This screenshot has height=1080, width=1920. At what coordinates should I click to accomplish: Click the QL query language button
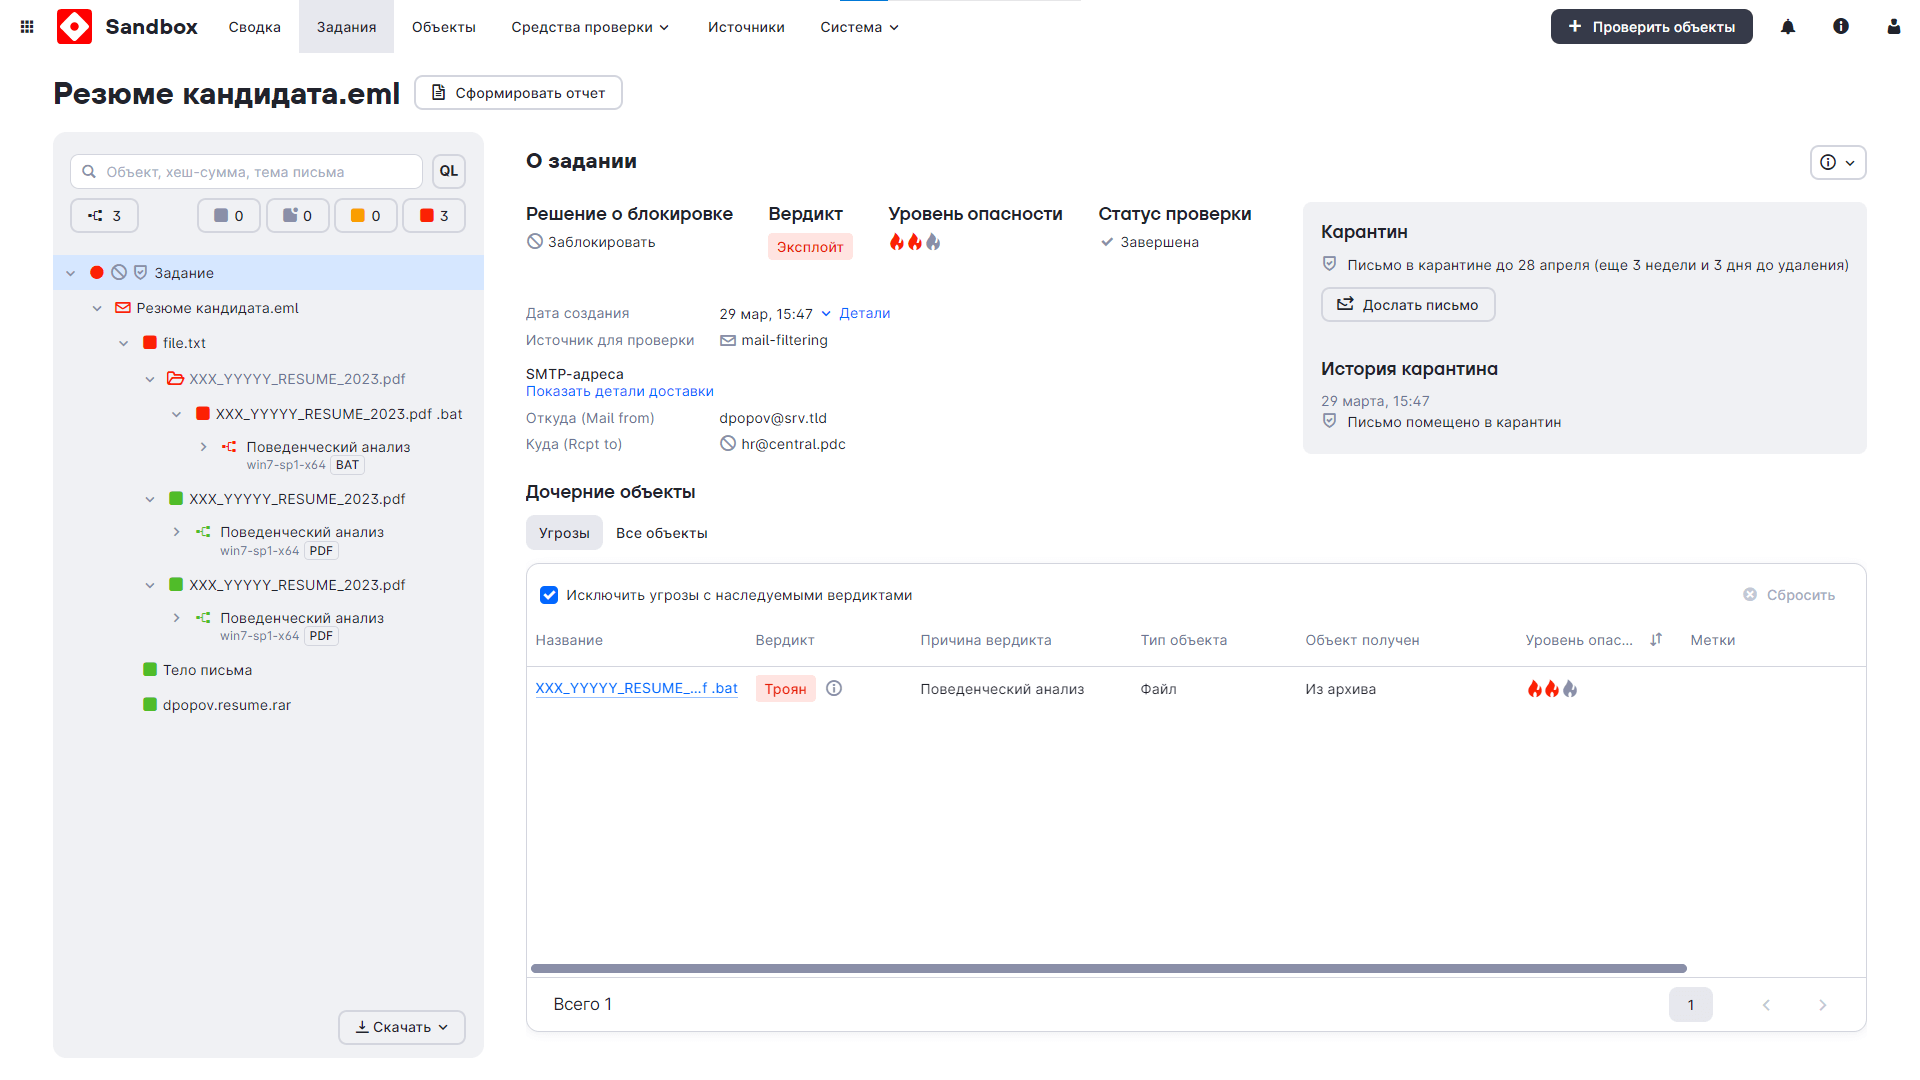coord(448,171)
